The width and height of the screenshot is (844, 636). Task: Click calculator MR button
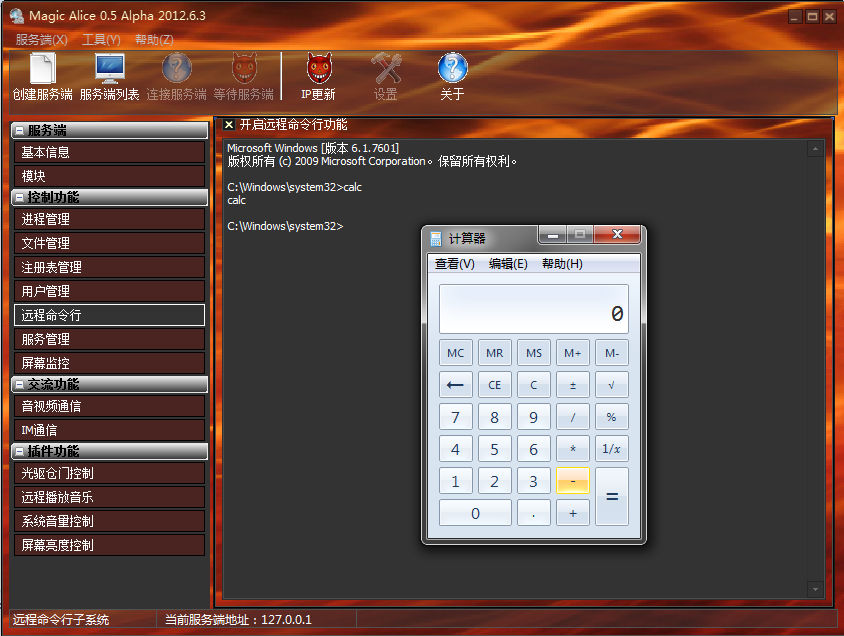pos(495,353)
